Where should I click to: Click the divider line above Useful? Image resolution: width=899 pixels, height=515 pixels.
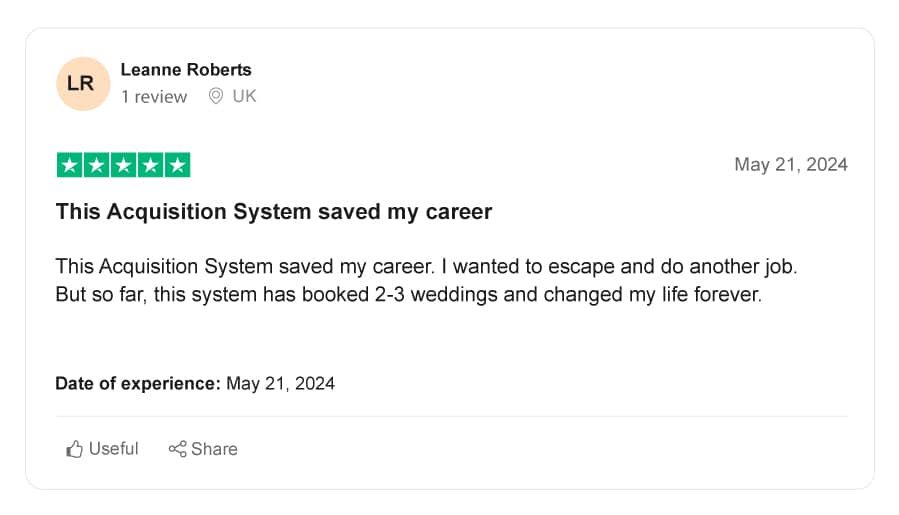[x=451, y=416]
